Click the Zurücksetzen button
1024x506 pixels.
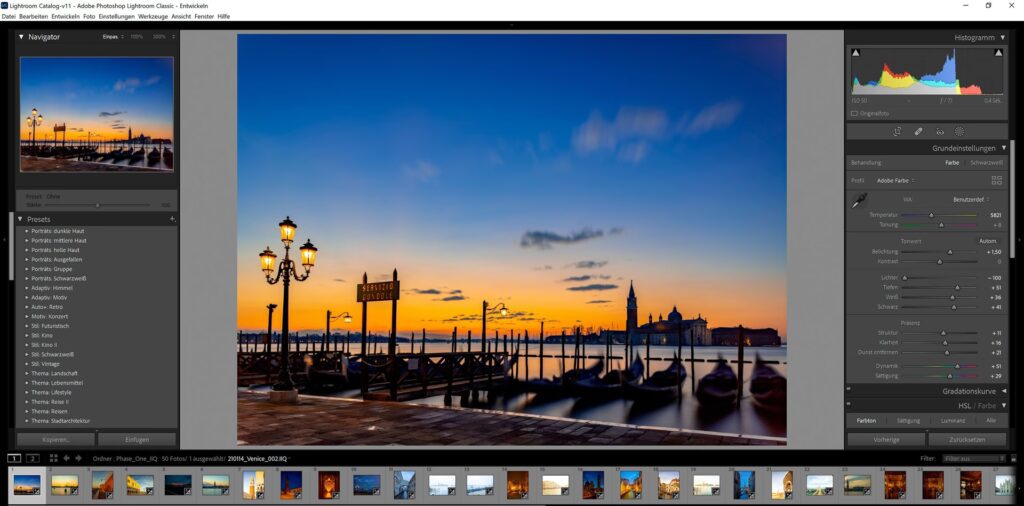click(x=966, y=439)
